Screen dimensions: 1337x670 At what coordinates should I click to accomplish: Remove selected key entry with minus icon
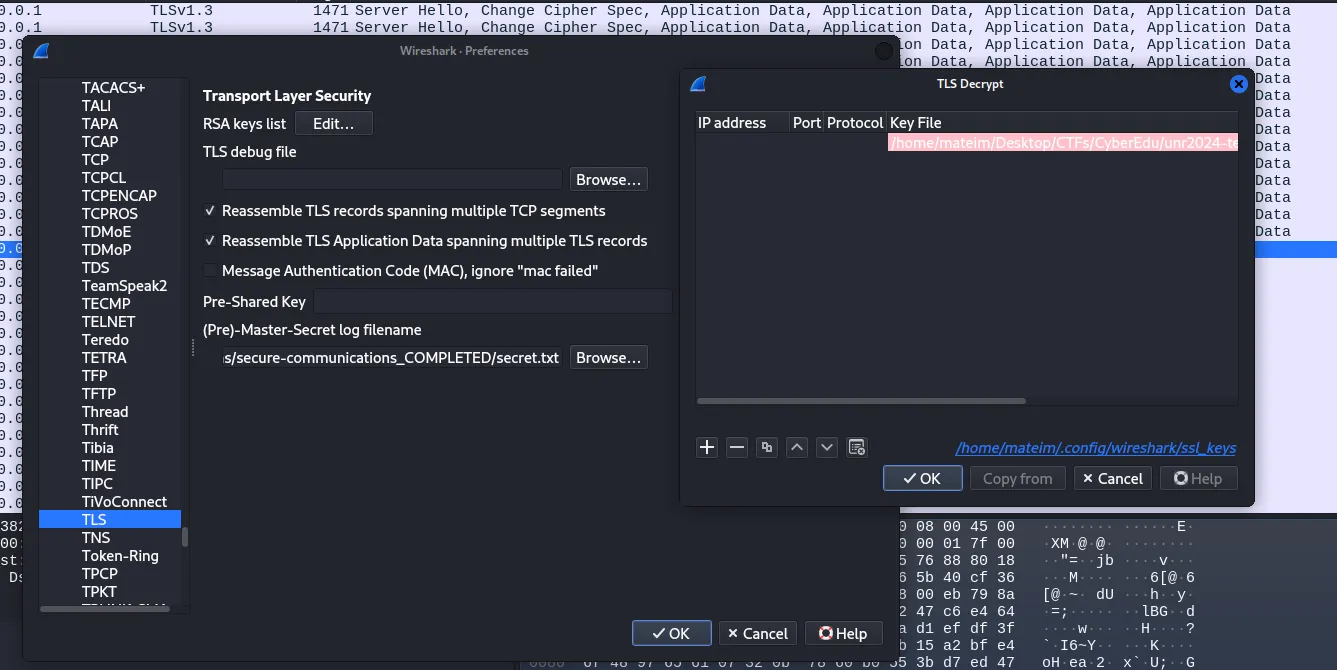pyautogui.click(x=737, y=448)
